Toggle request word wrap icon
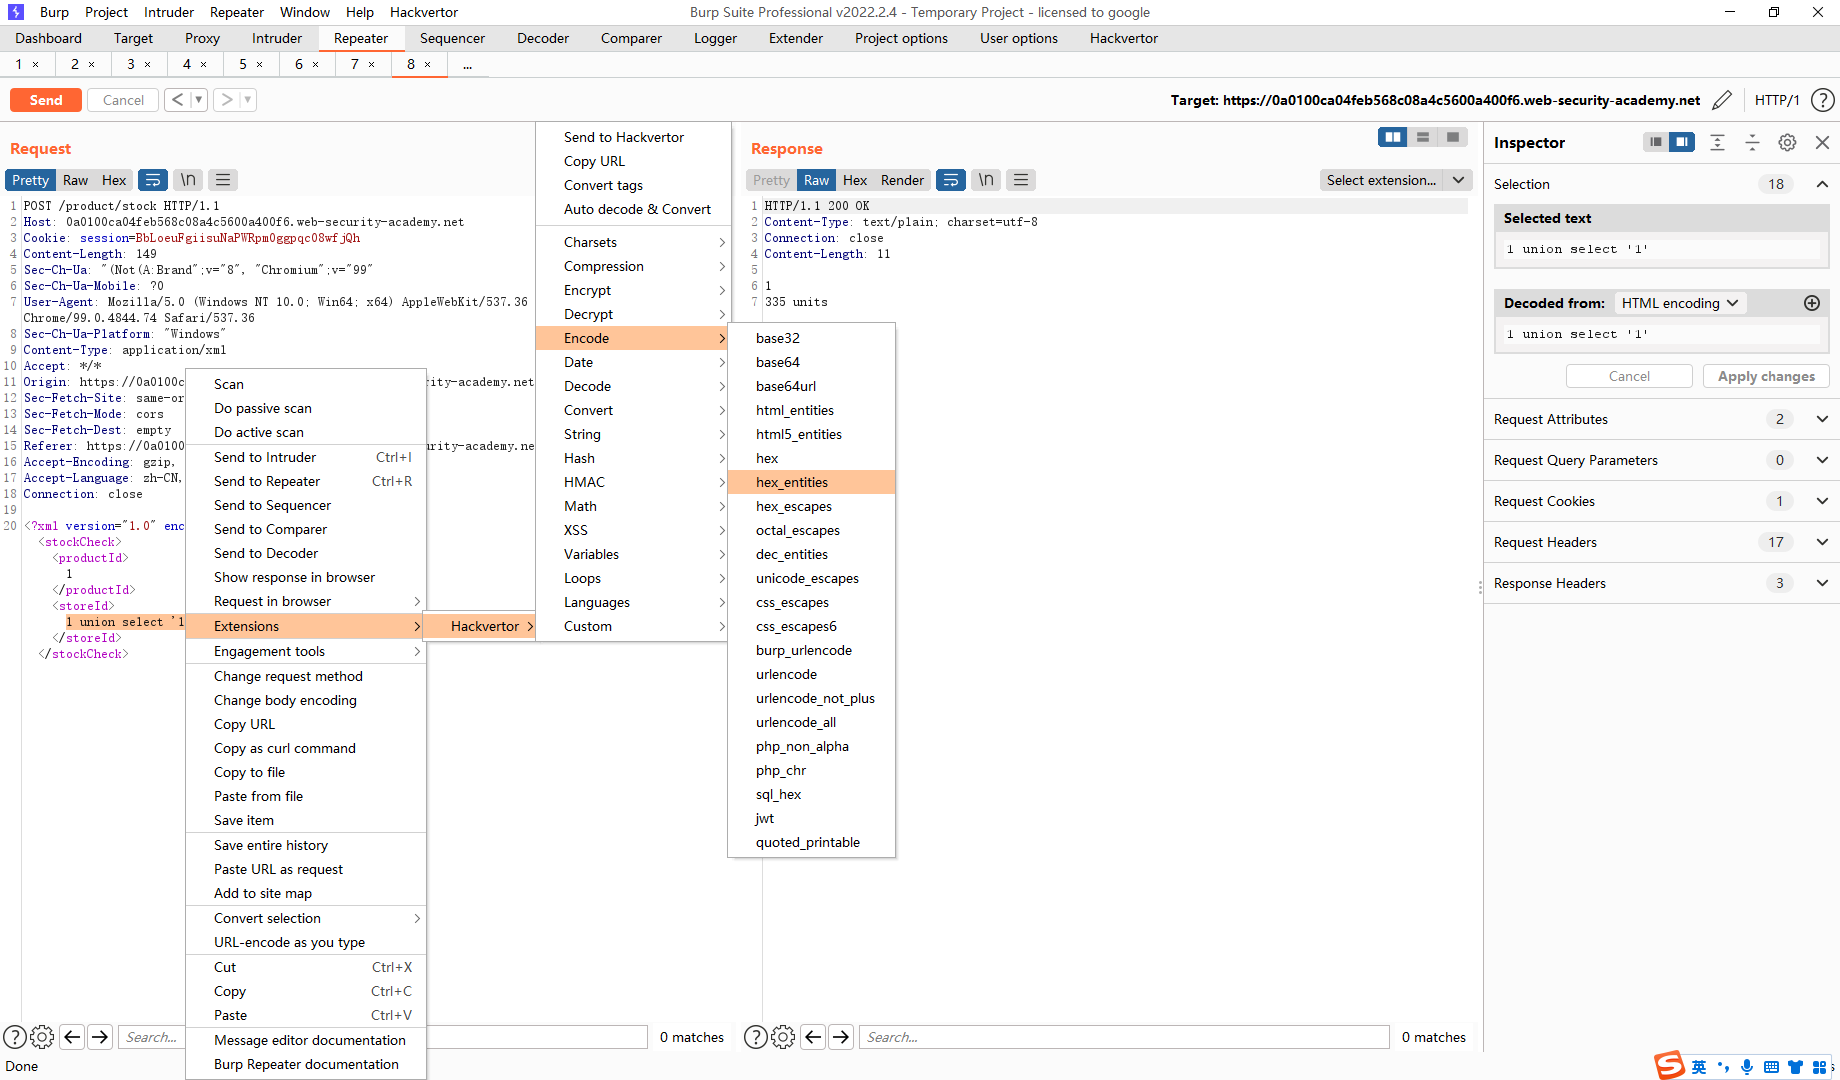 coord(153,180)
